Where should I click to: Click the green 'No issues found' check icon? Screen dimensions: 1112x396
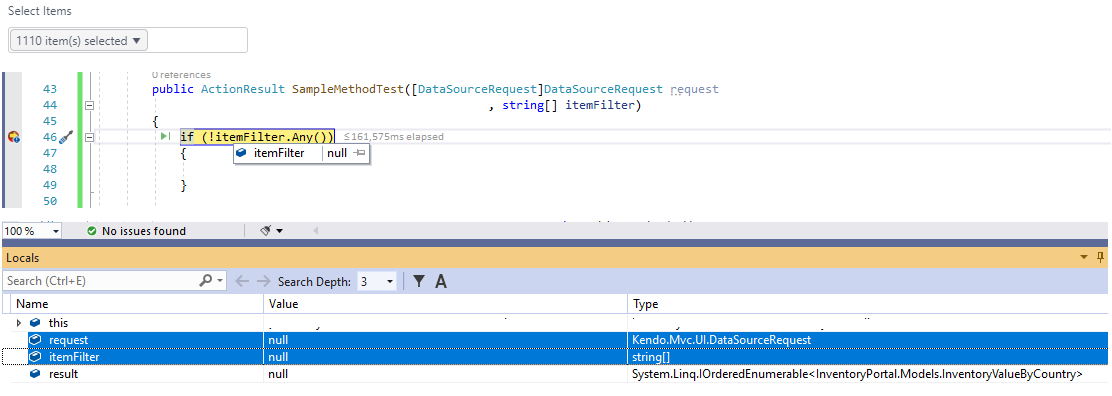click(91, 231)
